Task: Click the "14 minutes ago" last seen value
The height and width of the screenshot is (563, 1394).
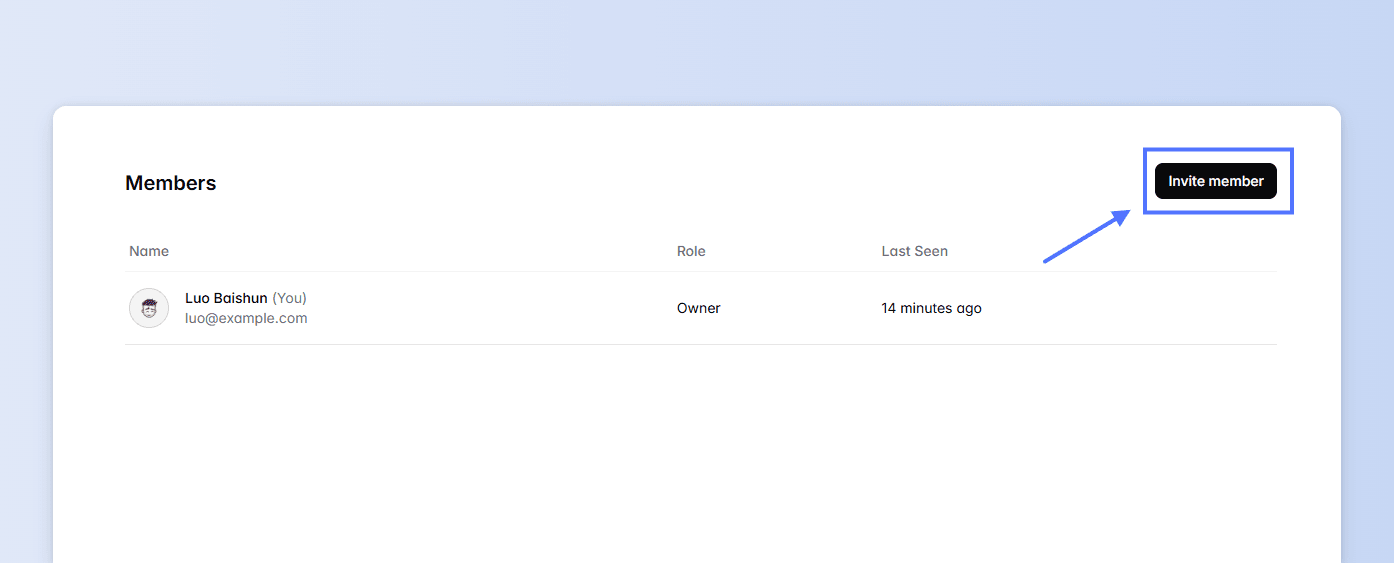Action: click(x=931, y=308)
